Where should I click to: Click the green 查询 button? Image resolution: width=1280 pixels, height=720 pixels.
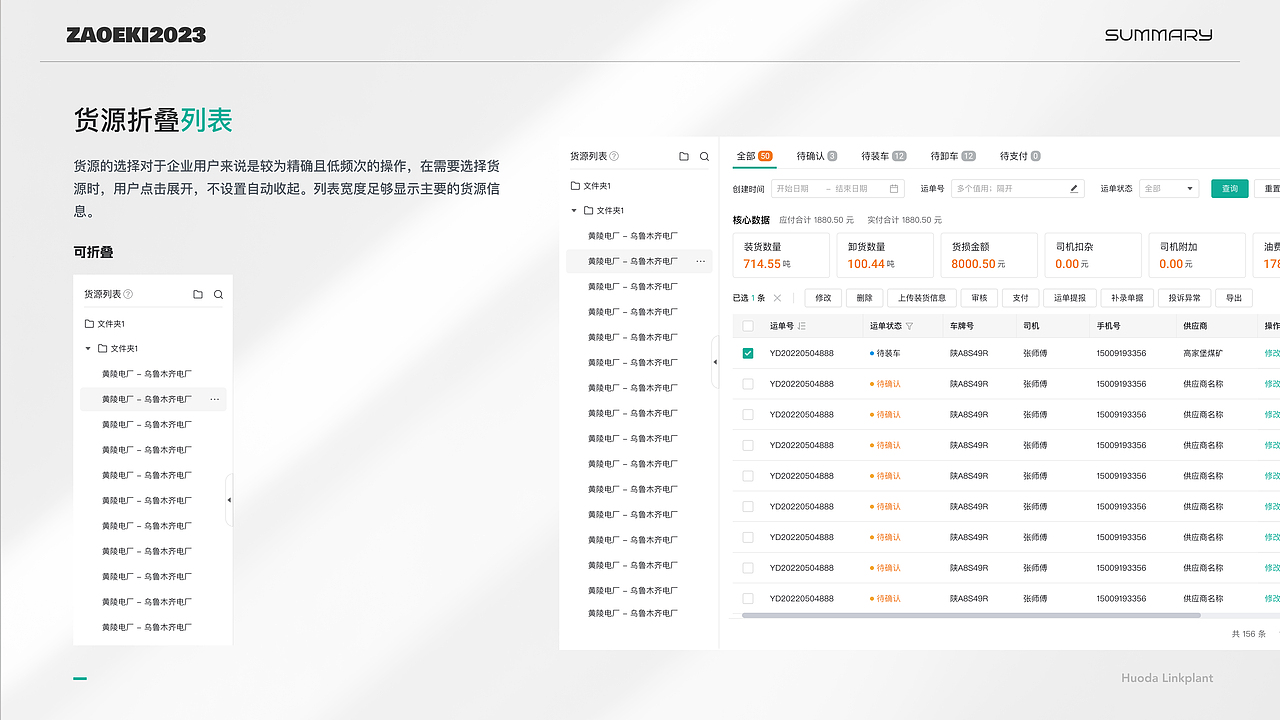coord(1230,188)
